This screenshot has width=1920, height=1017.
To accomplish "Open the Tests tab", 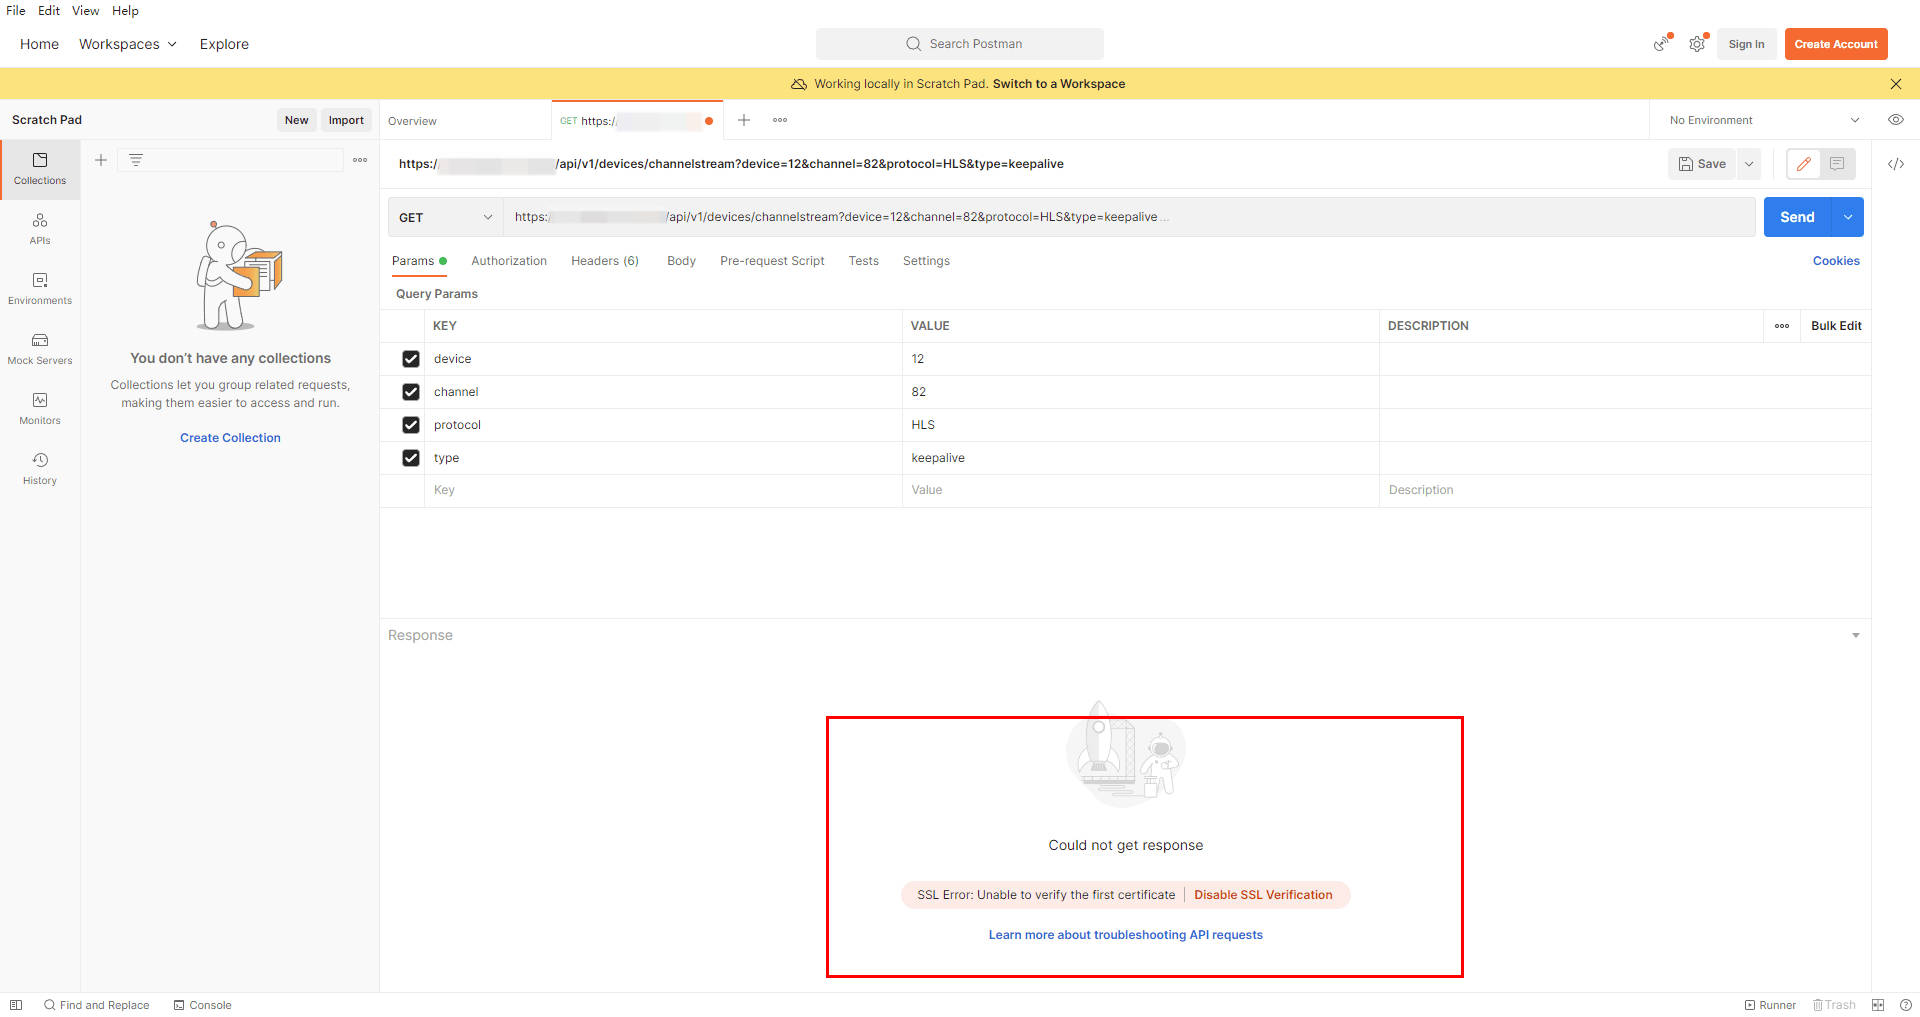I will coord(864,261).
